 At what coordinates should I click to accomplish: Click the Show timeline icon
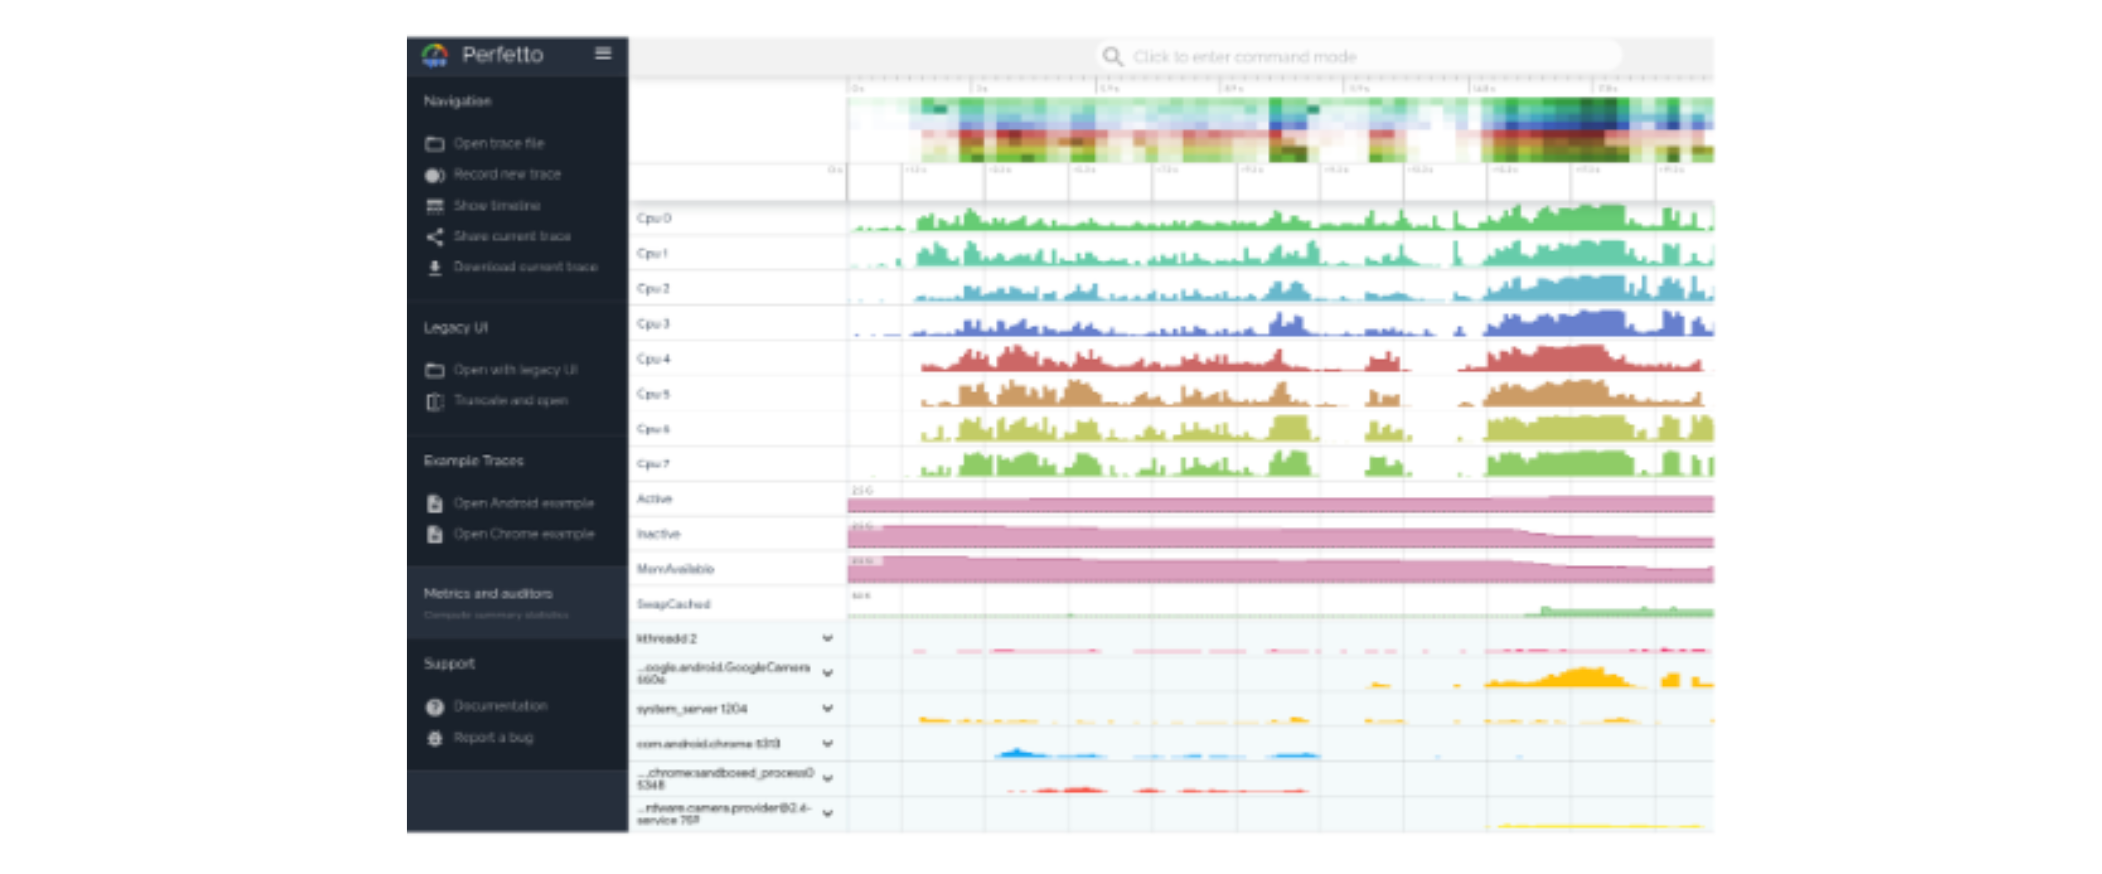click(x=434, y=206)
